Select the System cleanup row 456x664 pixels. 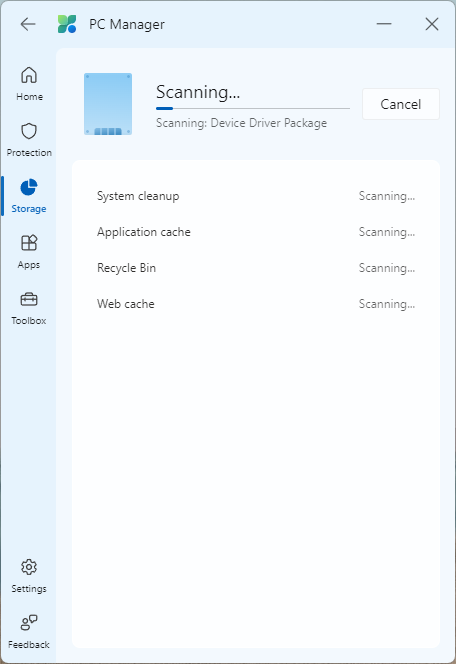(x=256, y=196)
